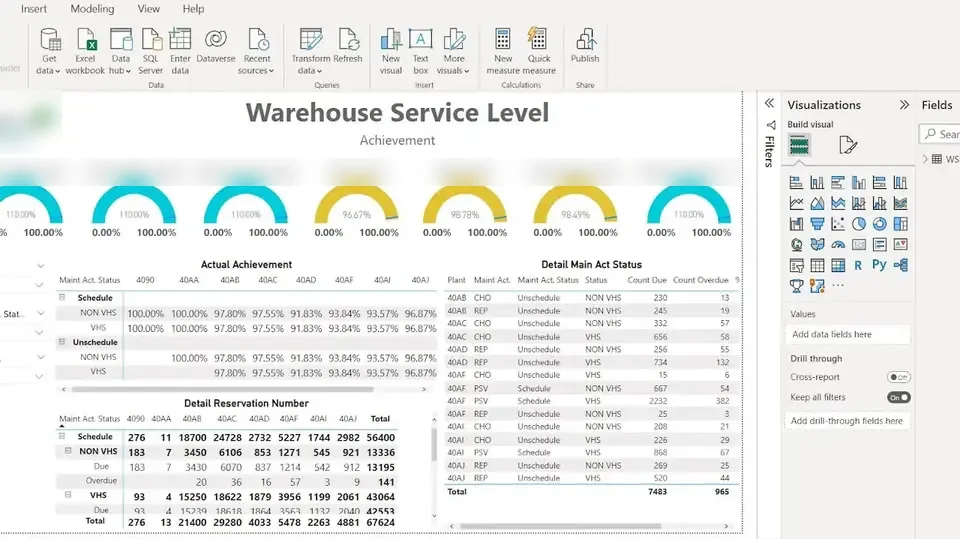Collapse Unschedule row in Actual Achievement

click(62, 342)
